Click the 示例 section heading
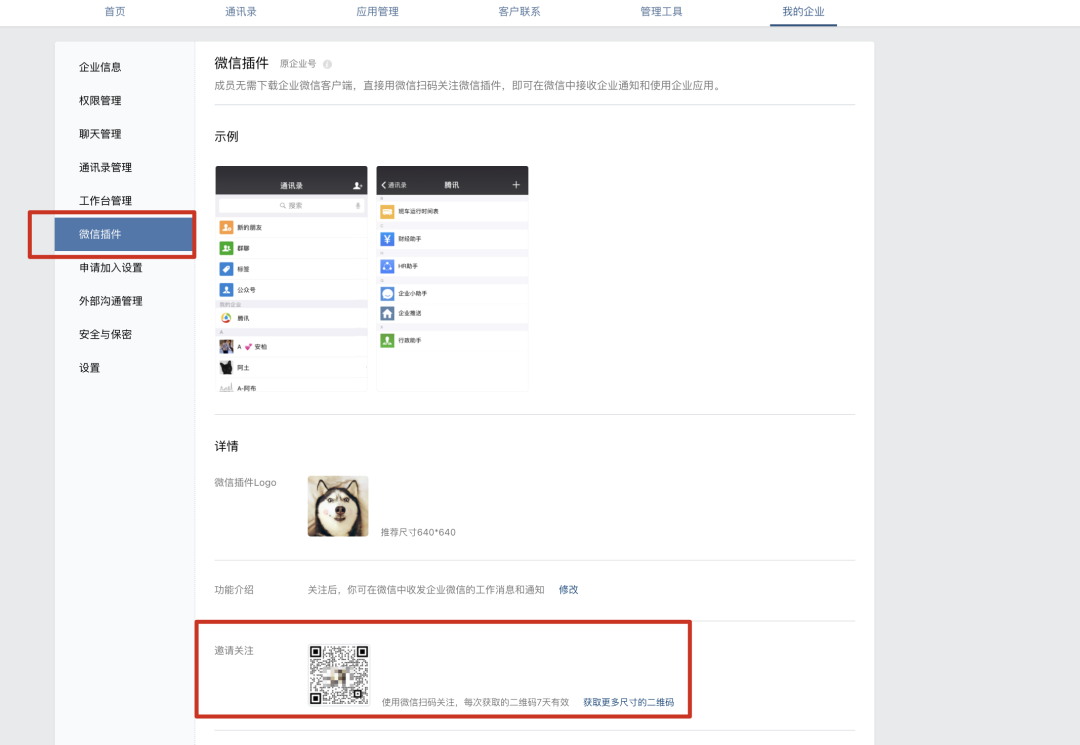Screen dimensions: 1080x745 pyautogui.click(x=226, y=136)
